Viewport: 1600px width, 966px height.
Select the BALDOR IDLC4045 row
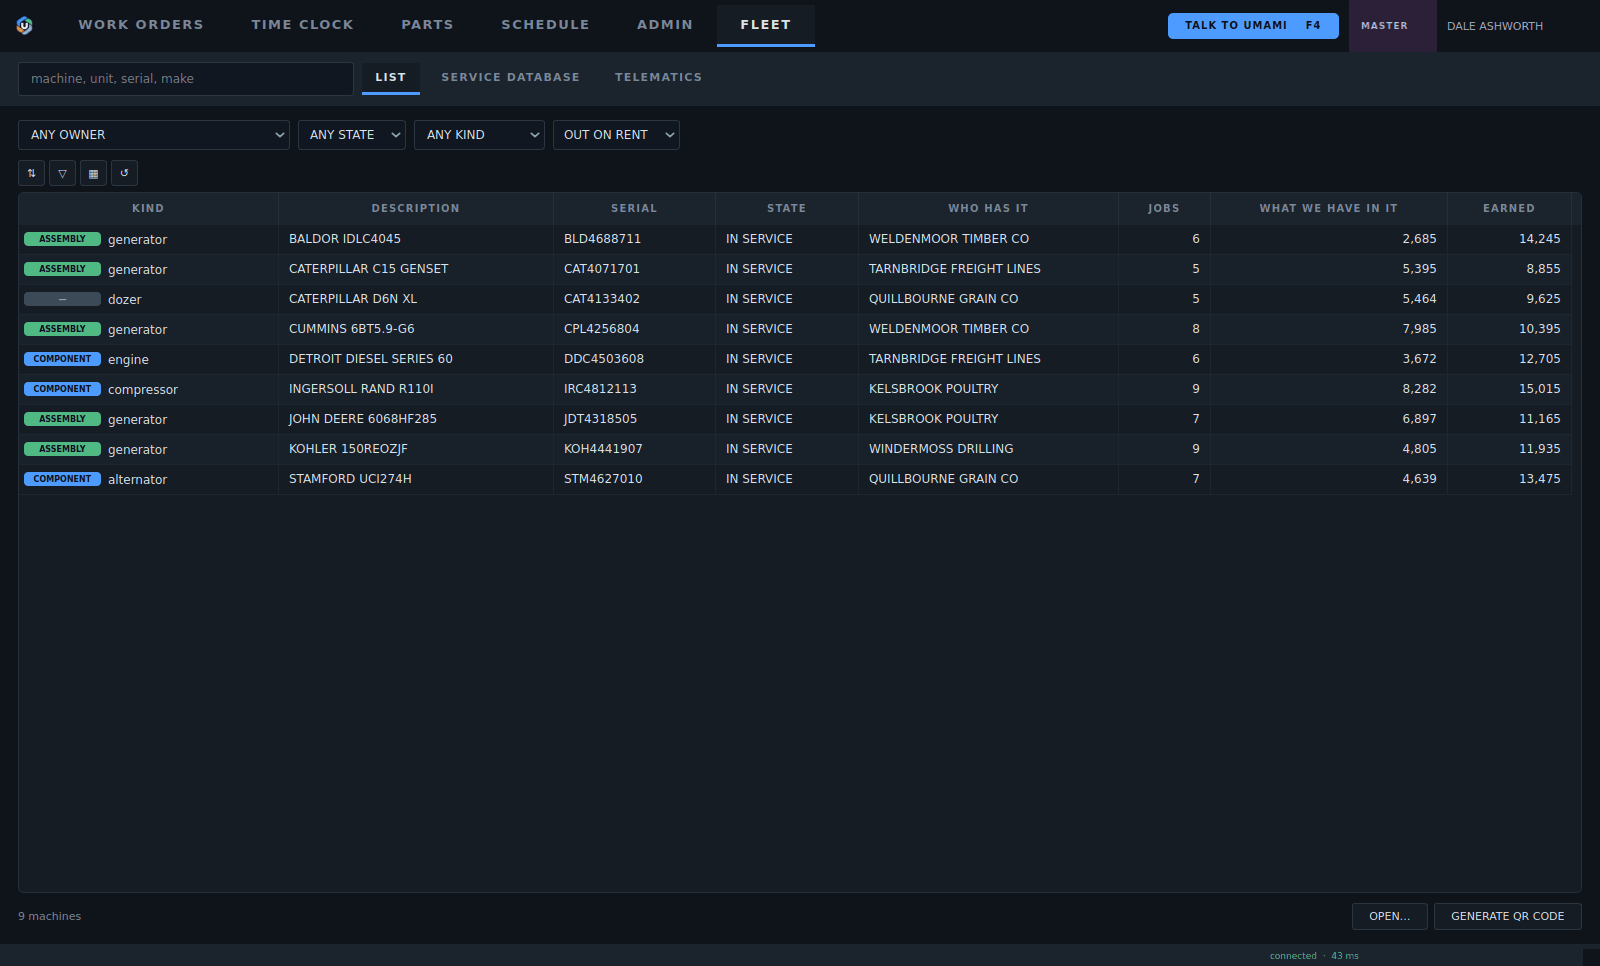coord(795,239)
